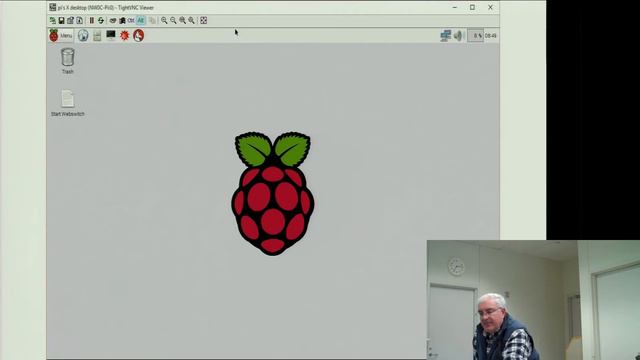This screenshot has height=360, width=640.
Task: Open the Raspberry Pi Menu button
Action: pos(61,36)
